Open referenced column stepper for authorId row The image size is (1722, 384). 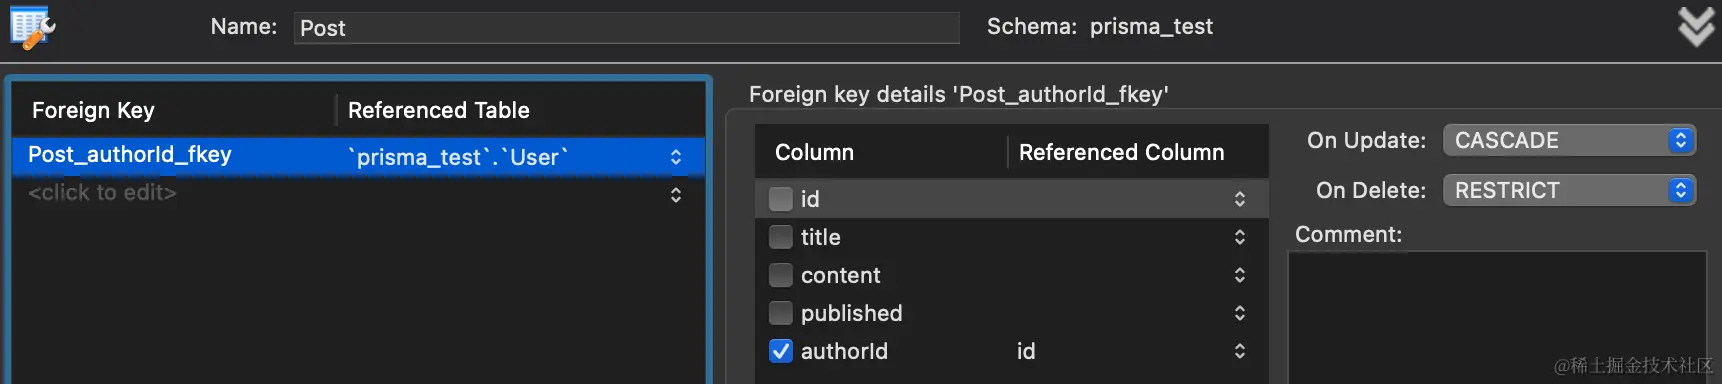point(1240,351)
